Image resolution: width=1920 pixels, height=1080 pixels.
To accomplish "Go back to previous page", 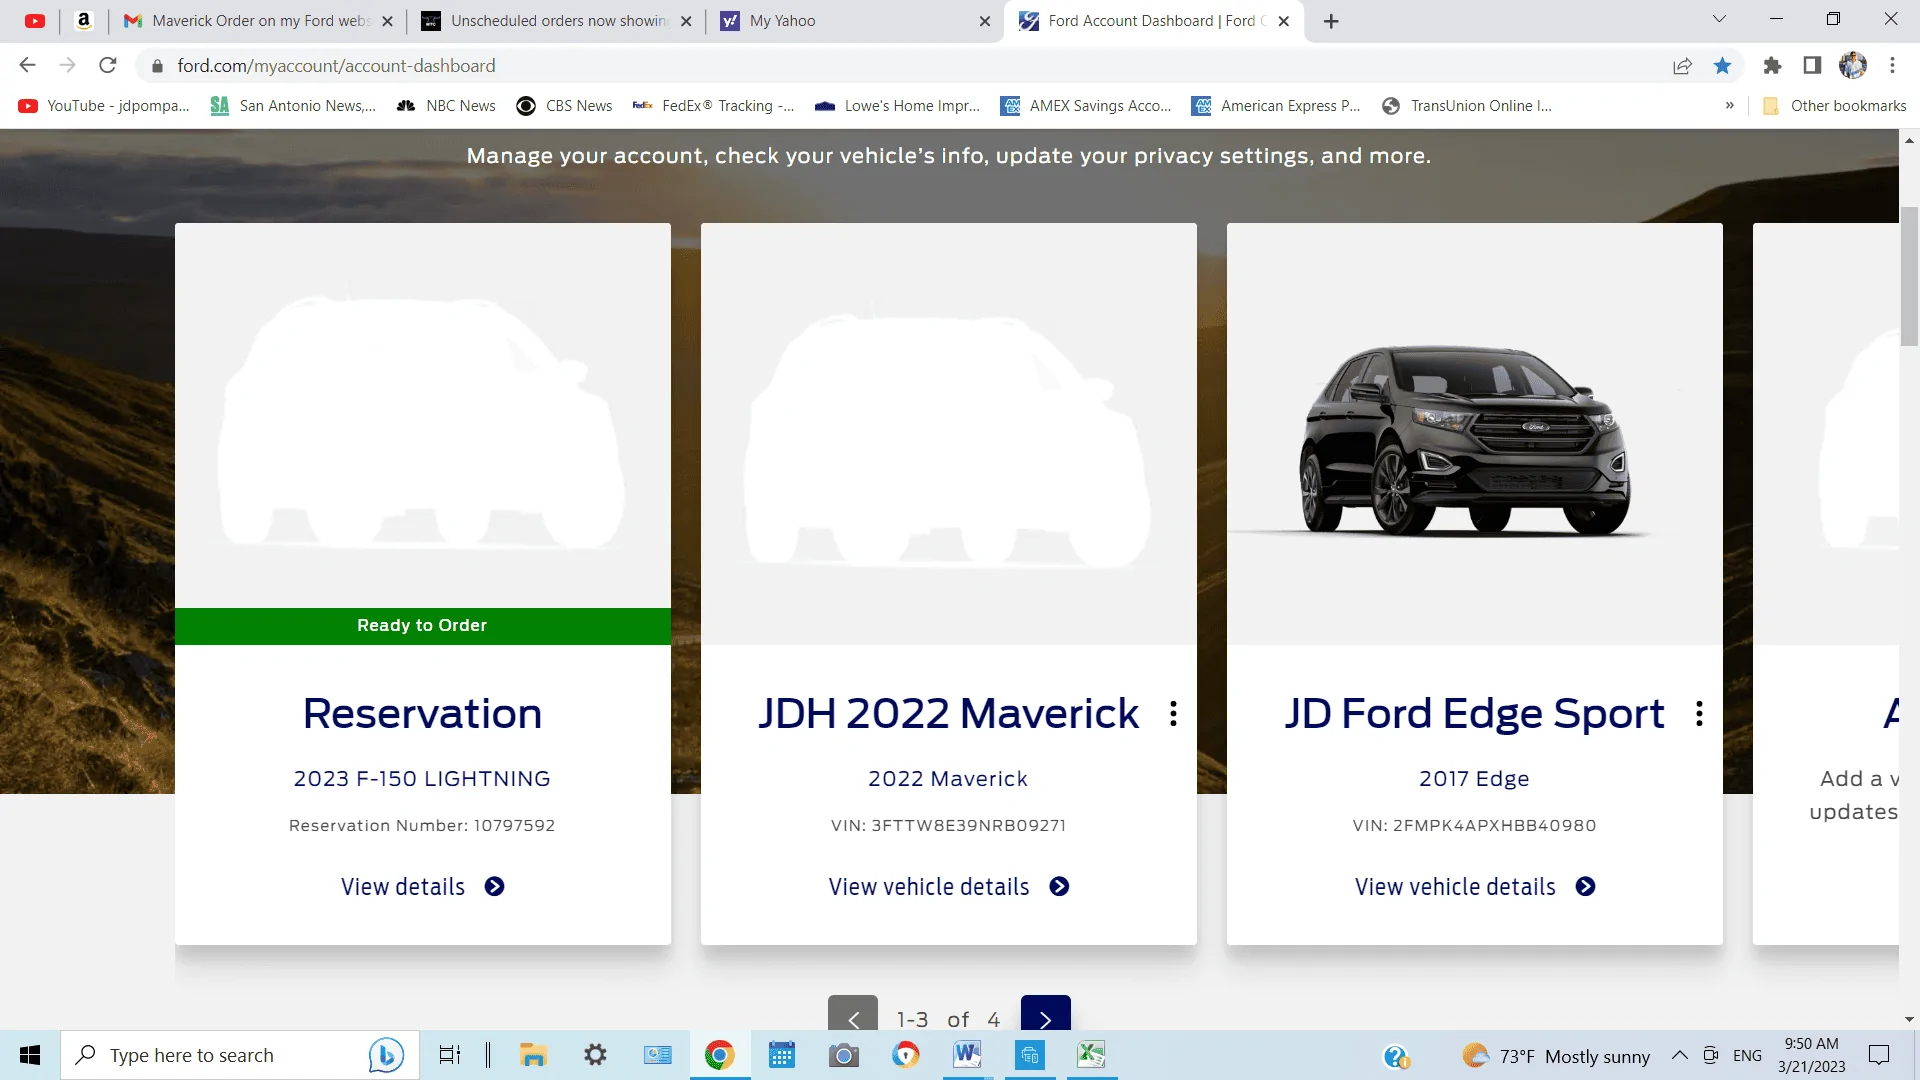I will pos(27,65).
